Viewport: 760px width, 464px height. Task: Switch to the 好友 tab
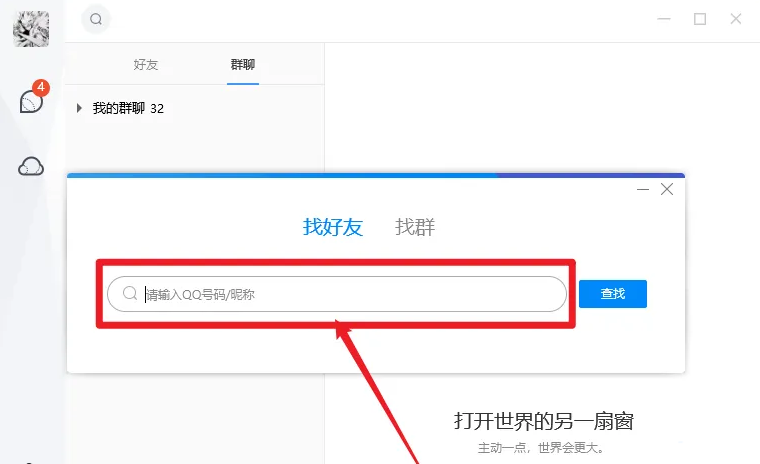[x=146, y=64]
